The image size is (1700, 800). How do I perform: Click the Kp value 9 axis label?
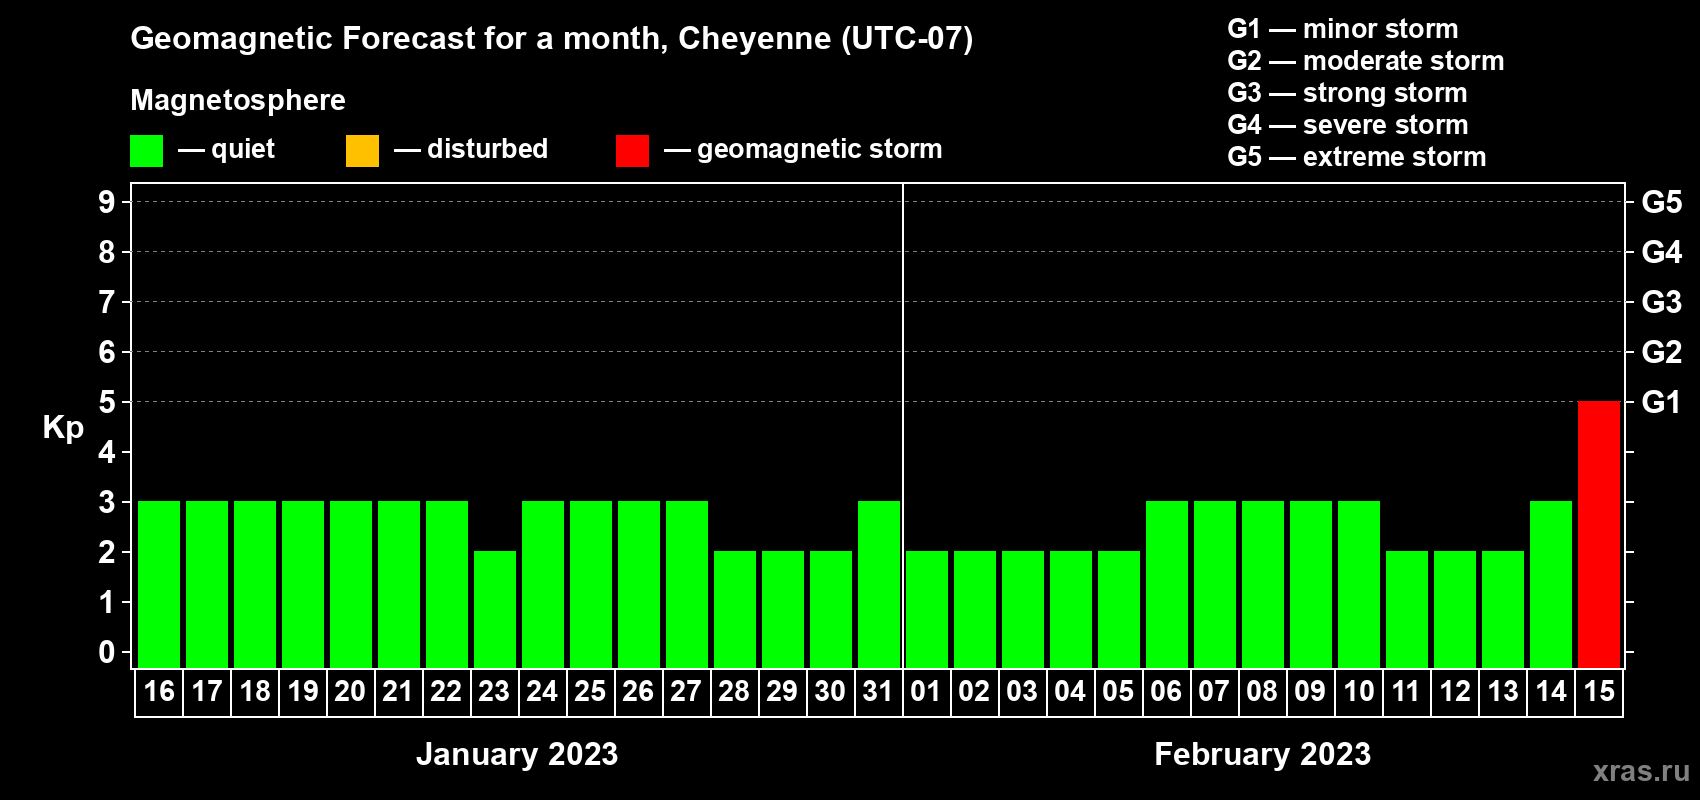[x=107, y=202]
